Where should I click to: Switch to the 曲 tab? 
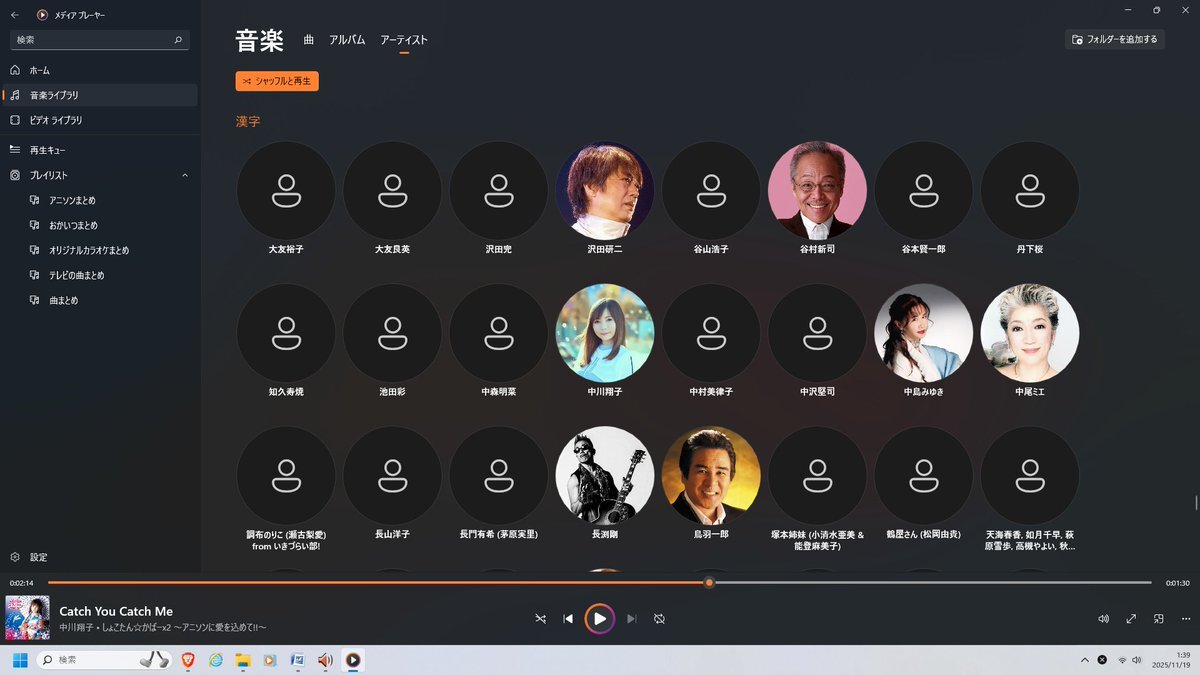pyautogui.click(x=309, y=40)
